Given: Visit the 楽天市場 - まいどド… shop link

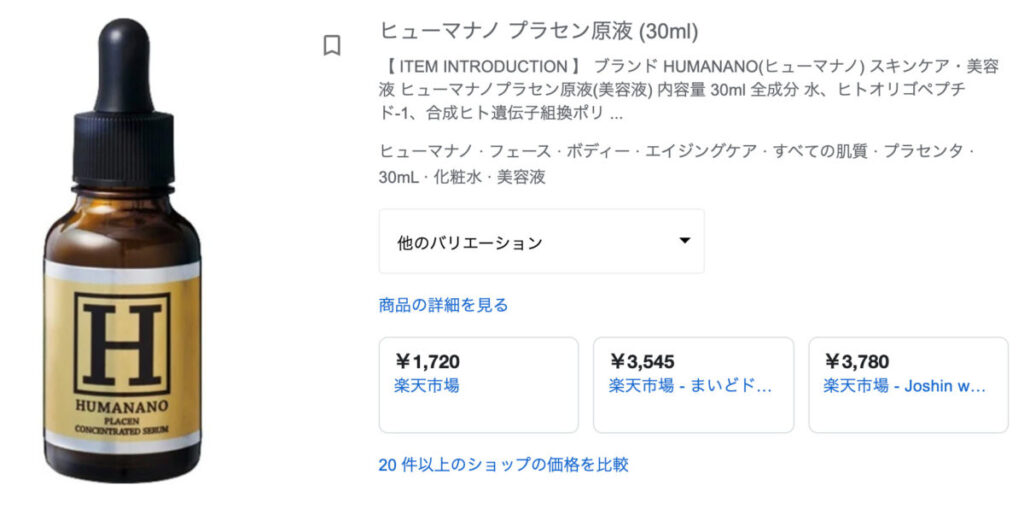Looking at the screenshot, I should 690,385.
